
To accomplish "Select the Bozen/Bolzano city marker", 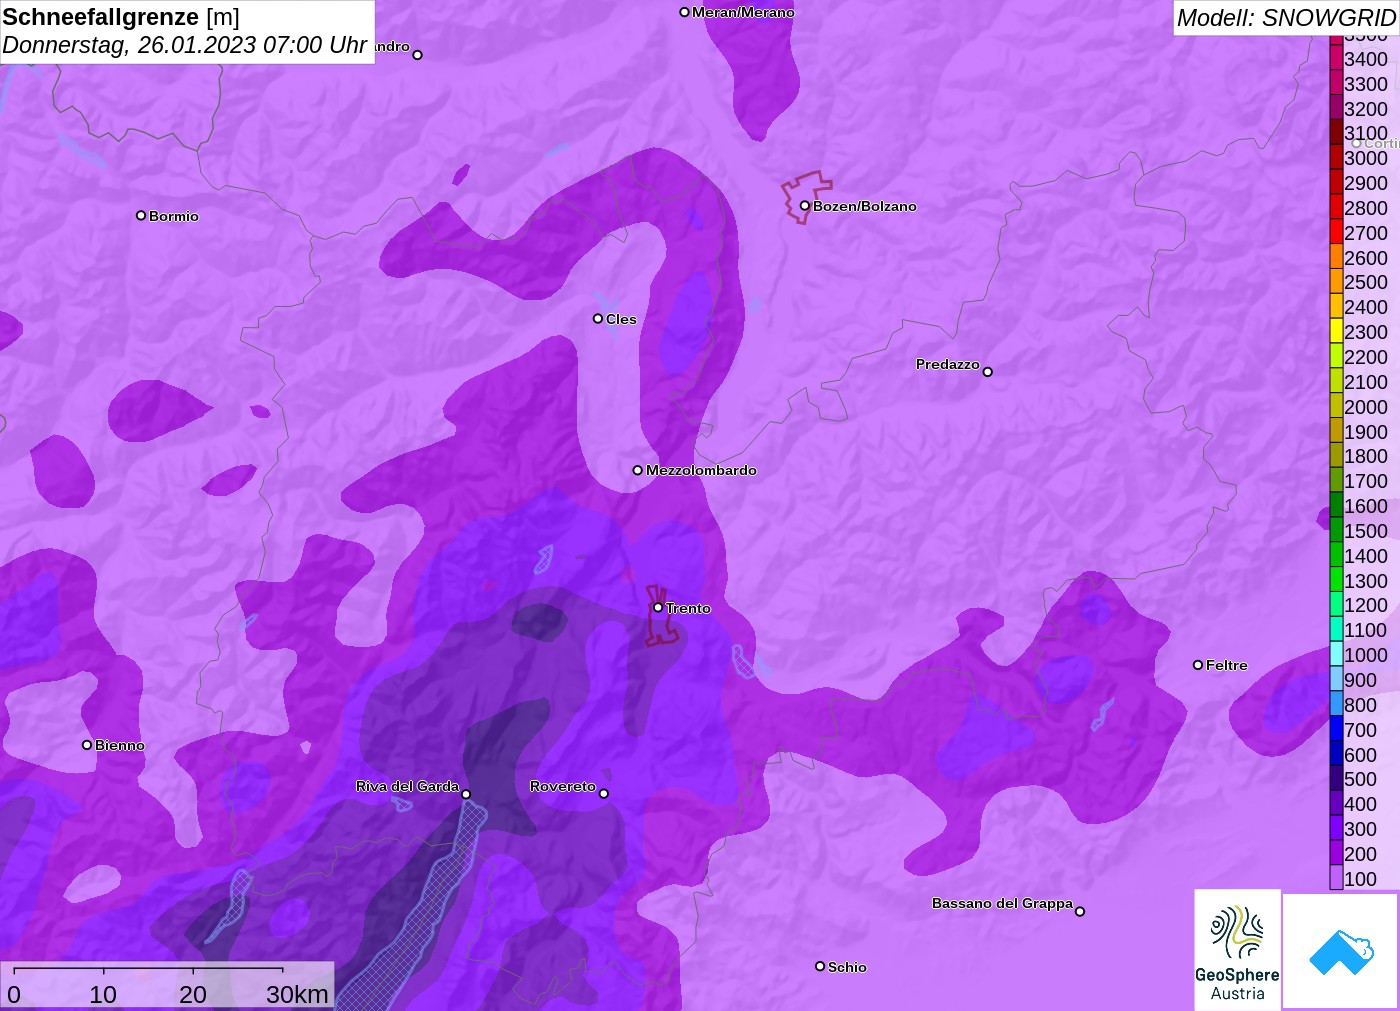I will pyautogui.click(x=804, y=206).
